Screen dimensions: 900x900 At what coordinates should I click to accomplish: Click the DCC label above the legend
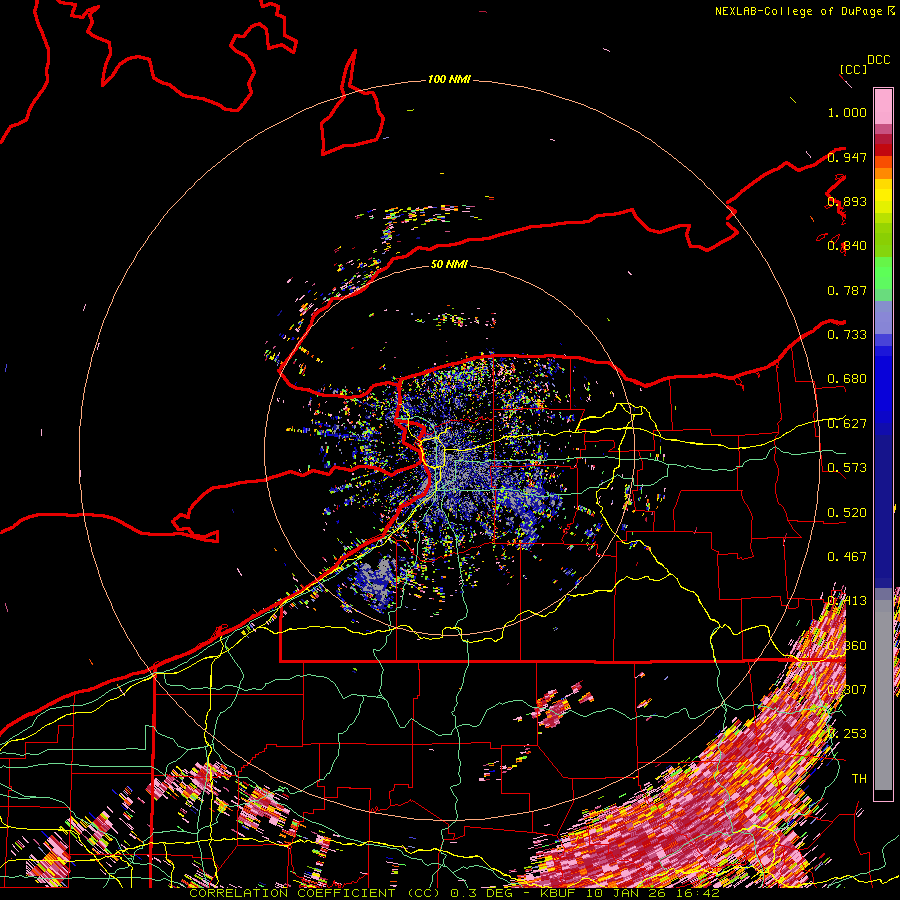click(x=878, y=60)
